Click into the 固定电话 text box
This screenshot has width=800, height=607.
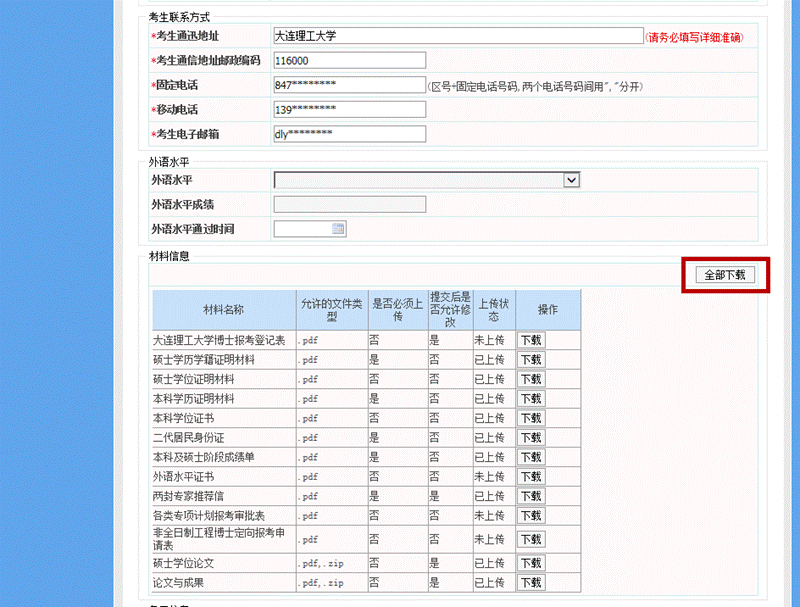[349, 85]
